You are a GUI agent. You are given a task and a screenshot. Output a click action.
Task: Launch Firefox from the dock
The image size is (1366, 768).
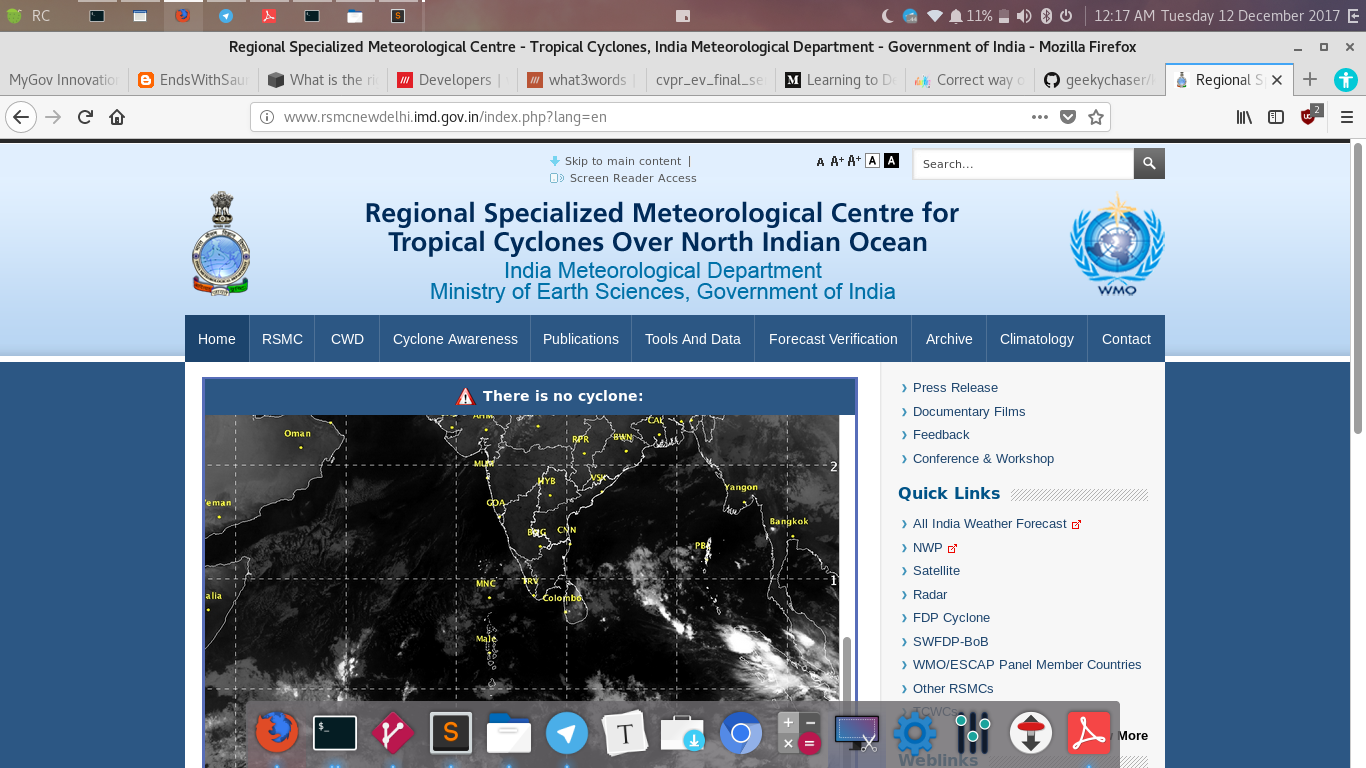277,734
